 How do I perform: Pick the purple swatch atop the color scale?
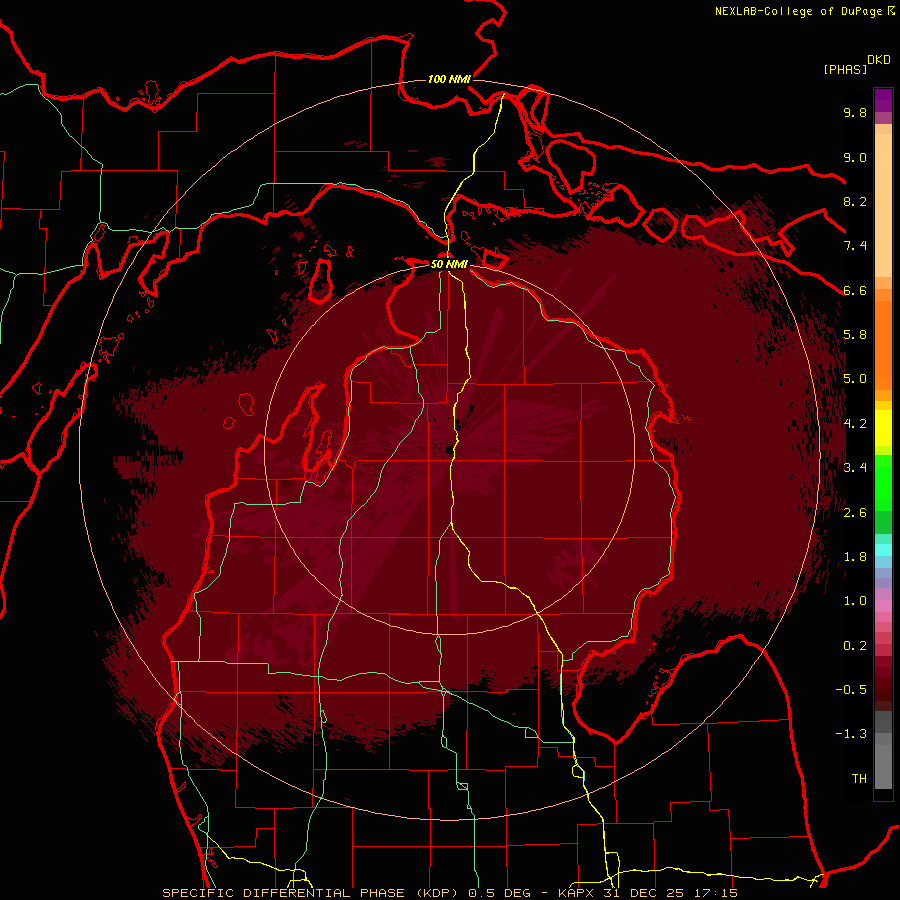click(x=883, y=100)
